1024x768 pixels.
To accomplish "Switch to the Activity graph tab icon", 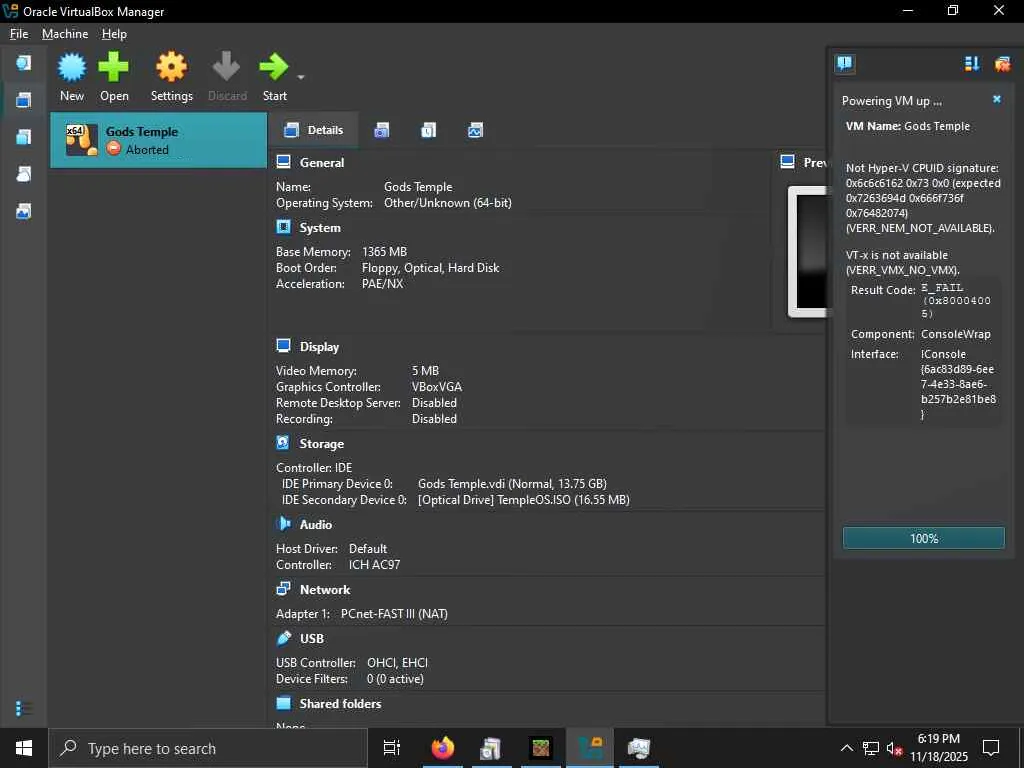I will tap(475, 131).
